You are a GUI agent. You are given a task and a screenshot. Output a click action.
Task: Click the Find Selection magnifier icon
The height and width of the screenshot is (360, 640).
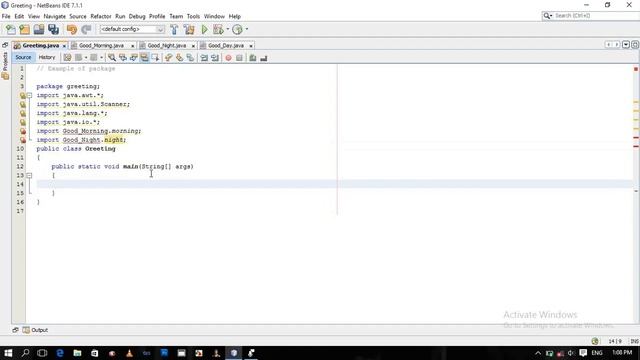click(112, 58)
